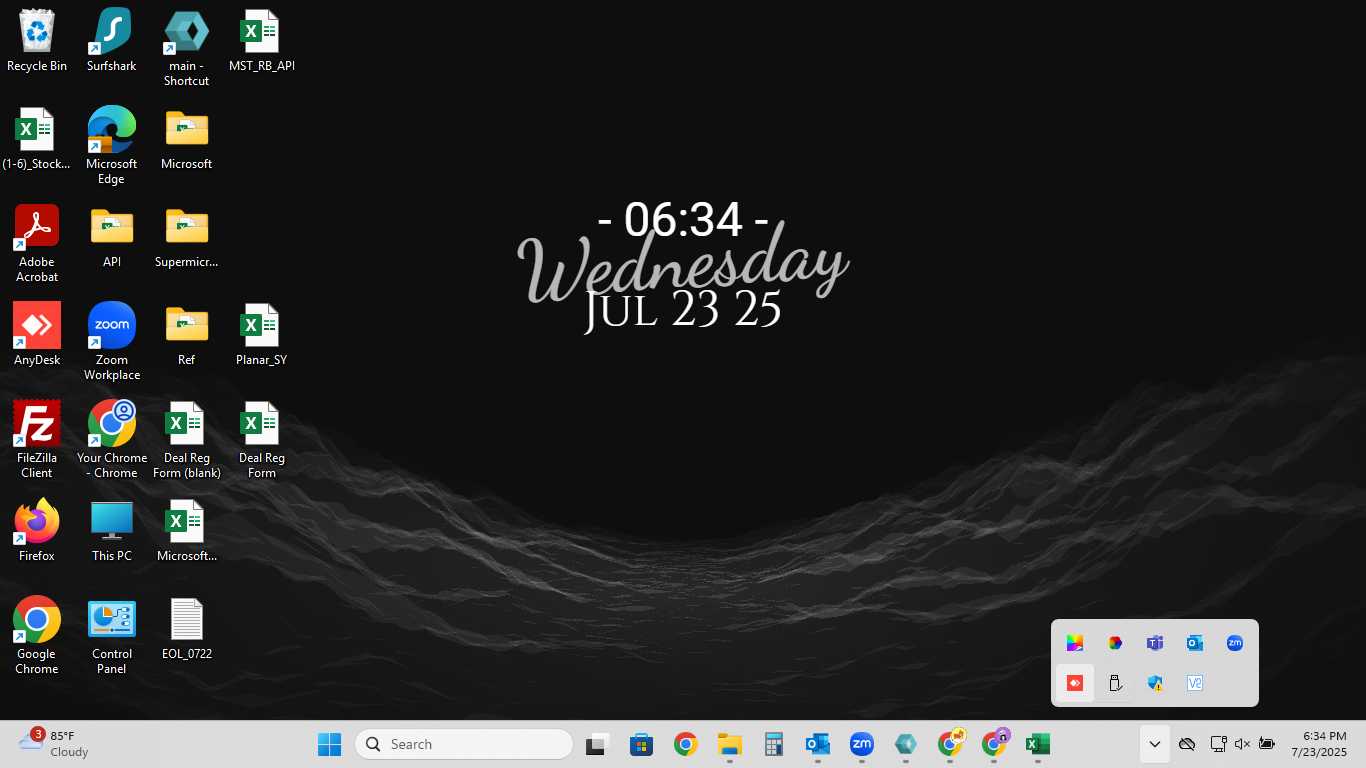Click the muted volume speaker icon
Image resolution: width=1366 pixels, height=768 pixels.
(x=1243, y=744)
